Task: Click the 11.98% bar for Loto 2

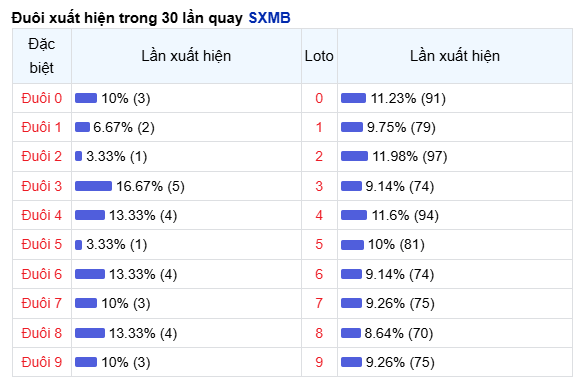Action: pyautogui.click(x=354, y=156)
